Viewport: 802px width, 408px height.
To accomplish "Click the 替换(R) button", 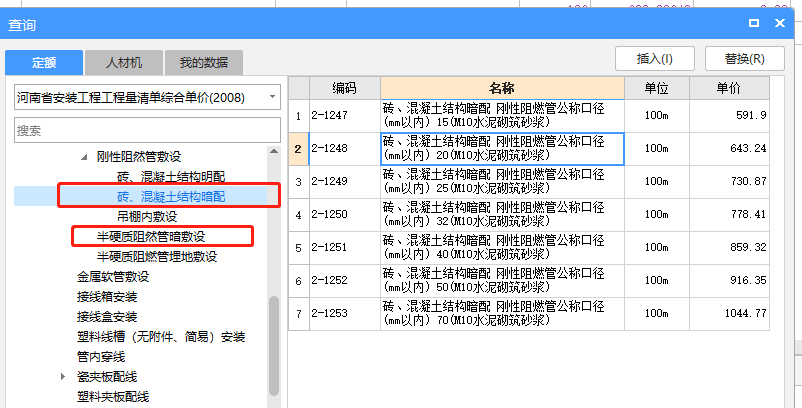I will click(x=745, y=59).
